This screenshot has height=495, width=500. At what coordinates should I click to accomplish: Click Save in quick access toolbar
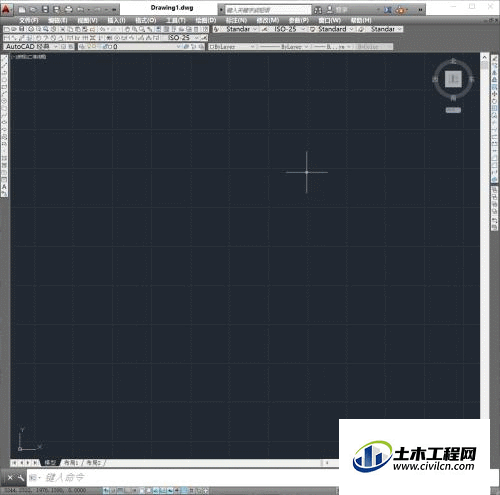point(45,10)
